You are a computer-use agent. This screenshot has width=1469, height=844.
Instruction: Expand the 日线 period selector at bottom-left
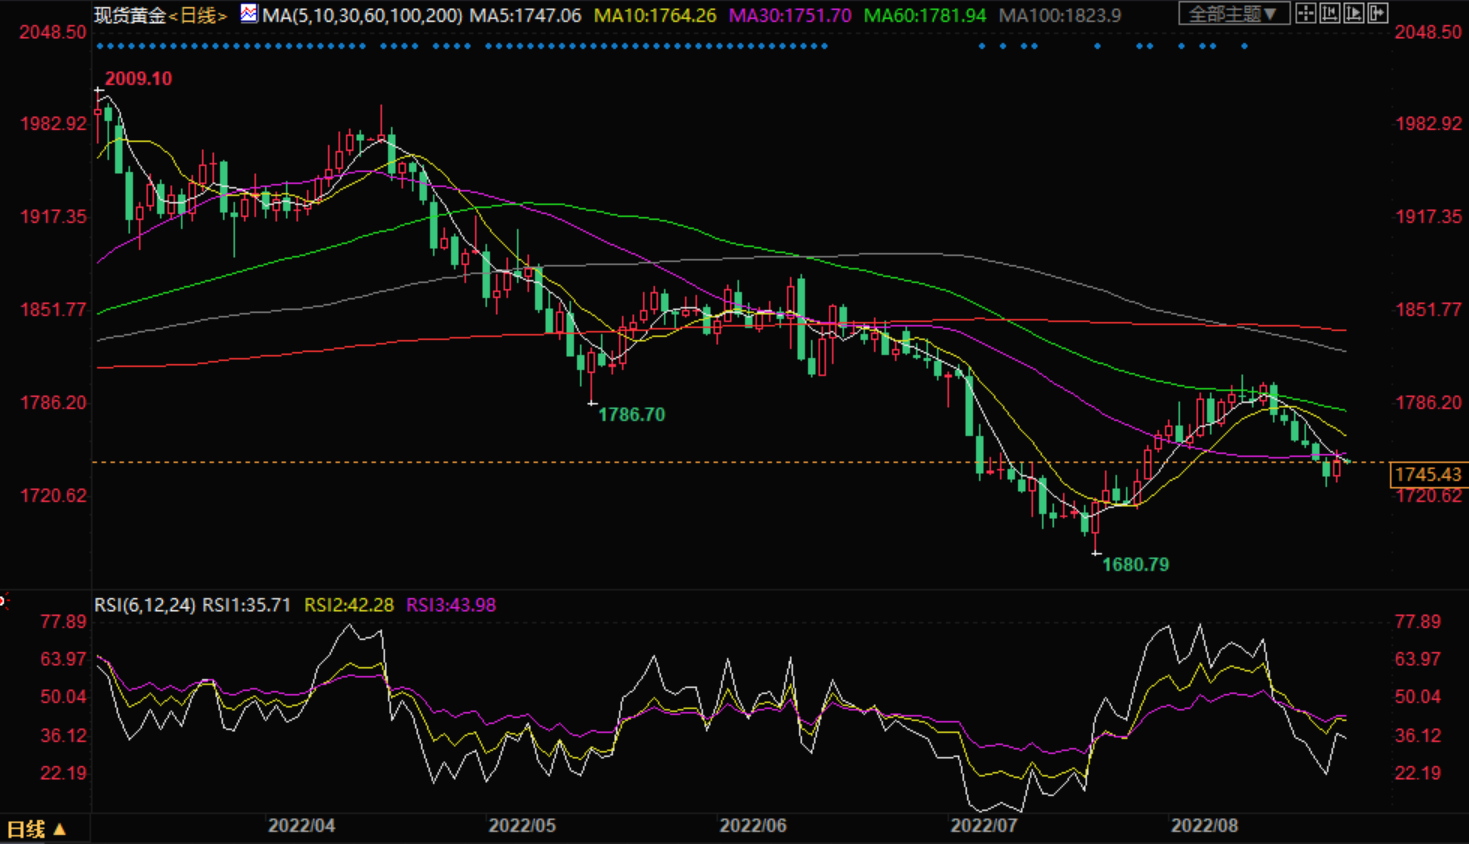(x=36, y=829)
